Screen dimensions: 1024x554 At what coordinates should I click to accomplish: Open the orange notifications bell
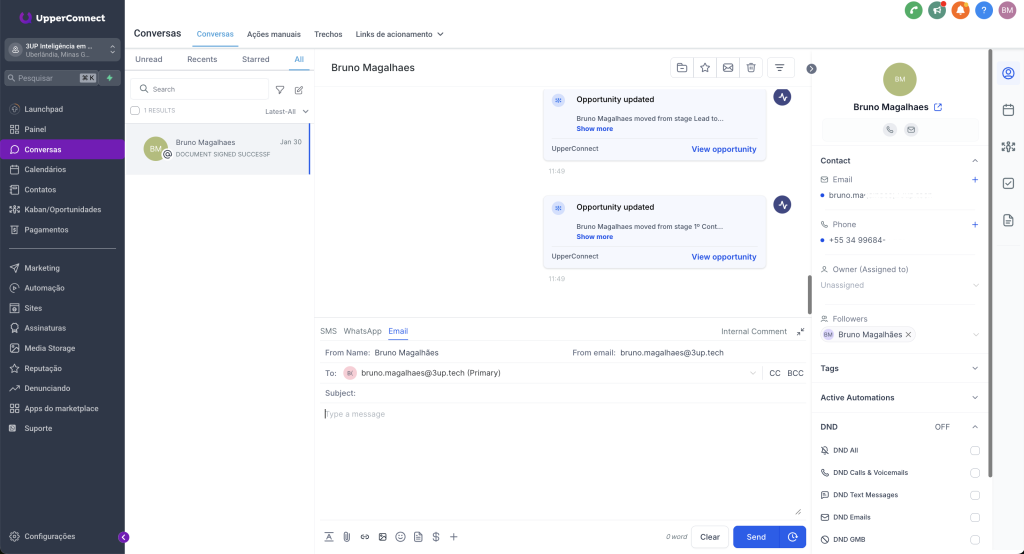point(960,10)
